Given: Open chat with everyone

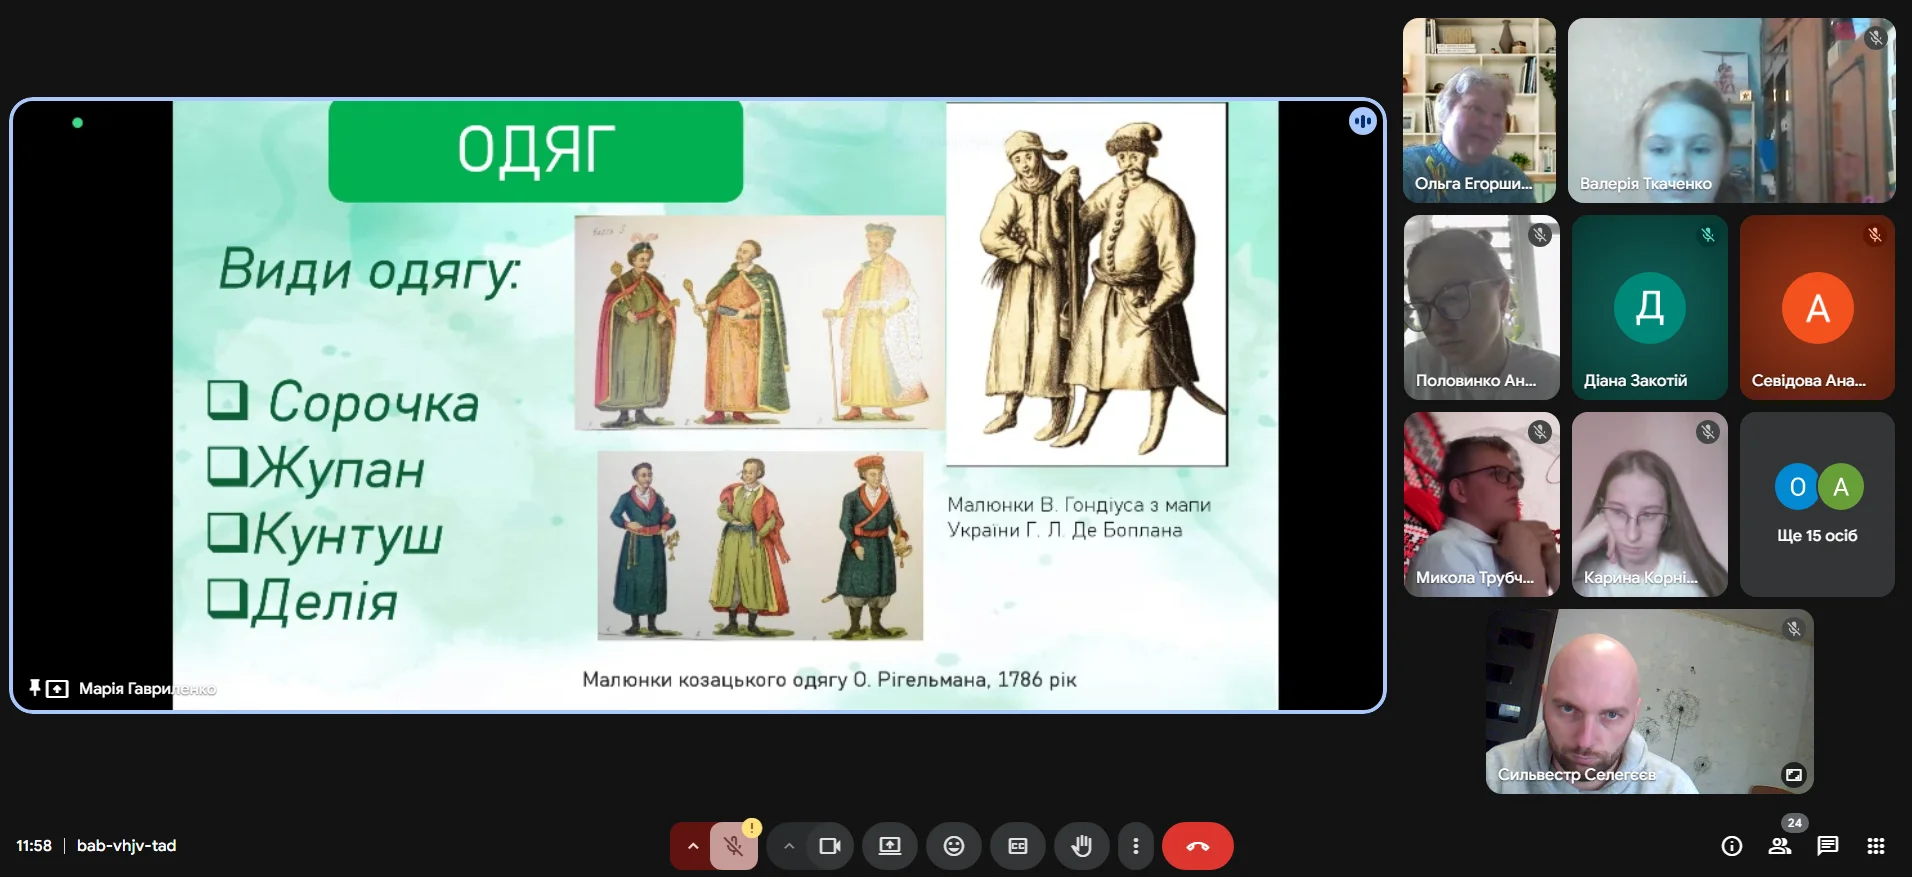Looking at the screenshot, I should [x=1827, y=846].
